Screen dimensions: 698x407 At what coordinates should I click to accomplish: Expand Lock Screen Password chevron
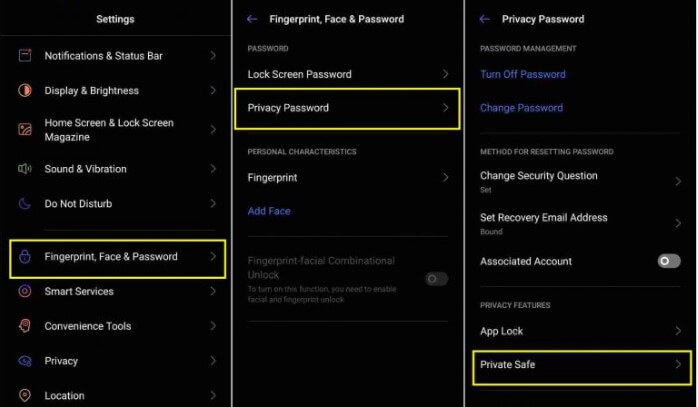pos(445,74)
